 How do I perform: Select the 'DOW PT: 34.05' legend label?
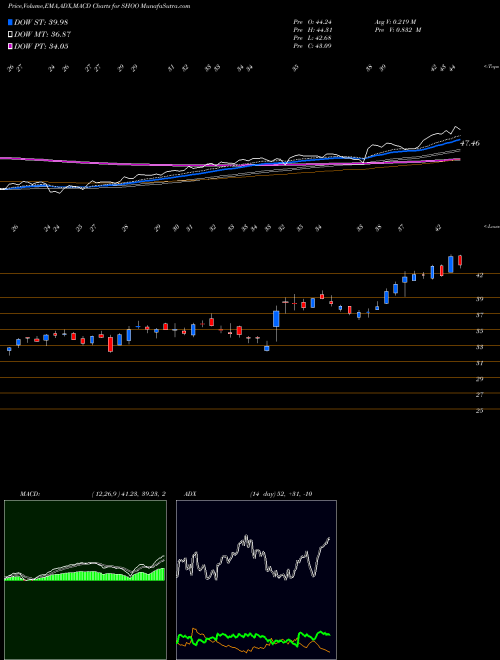[x=41, y=46]
